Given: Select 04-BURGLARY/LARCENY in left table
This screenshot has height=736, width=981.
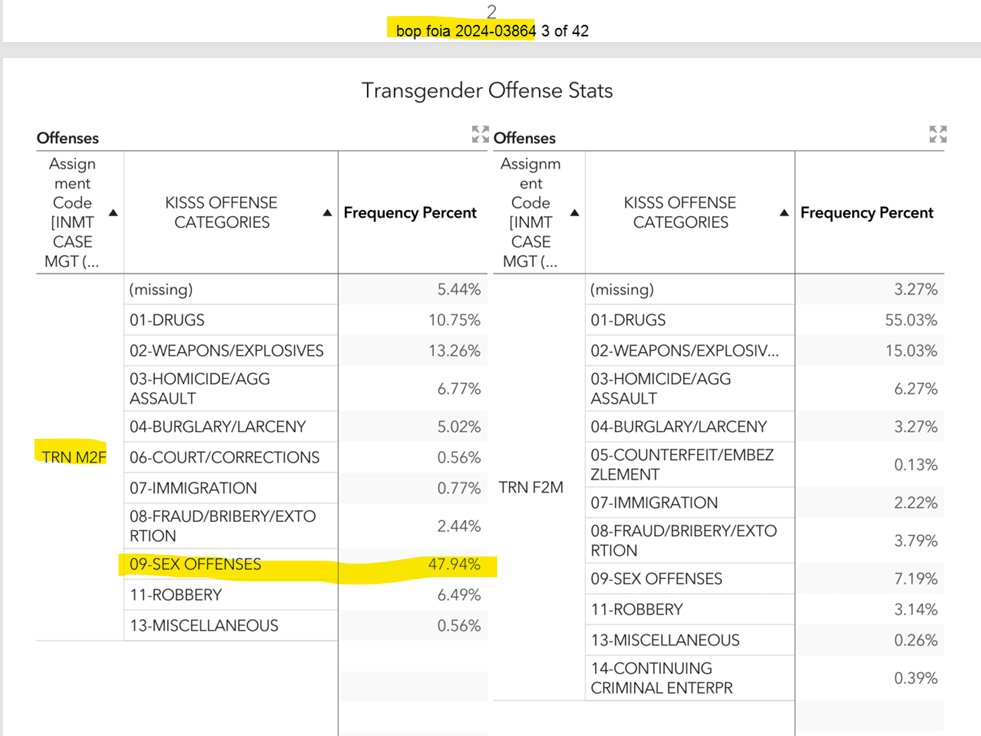Looking at the screenshot, I should [x=218, y=427].
